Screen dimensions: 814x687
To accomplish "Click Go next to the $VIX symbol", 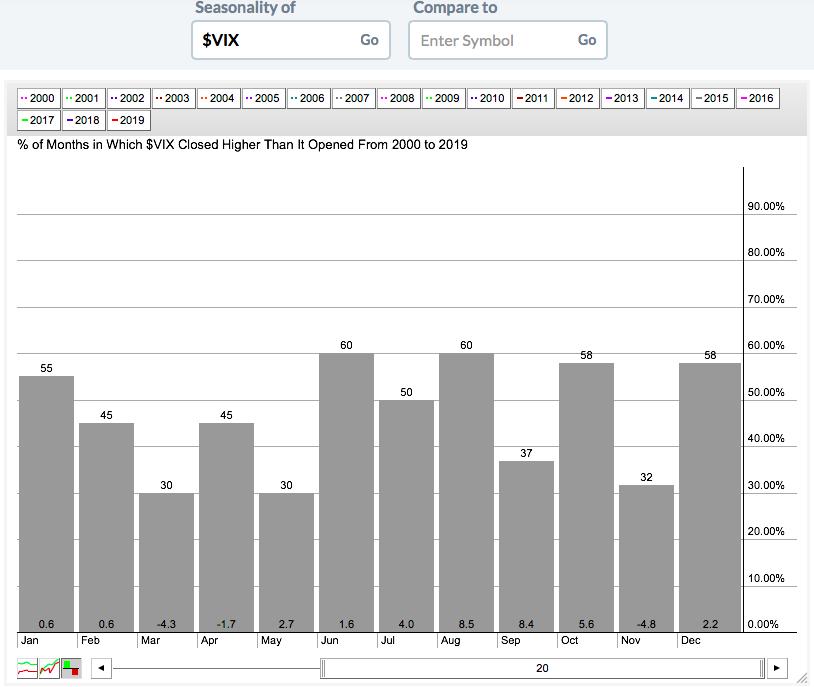I will click(369, 40).
